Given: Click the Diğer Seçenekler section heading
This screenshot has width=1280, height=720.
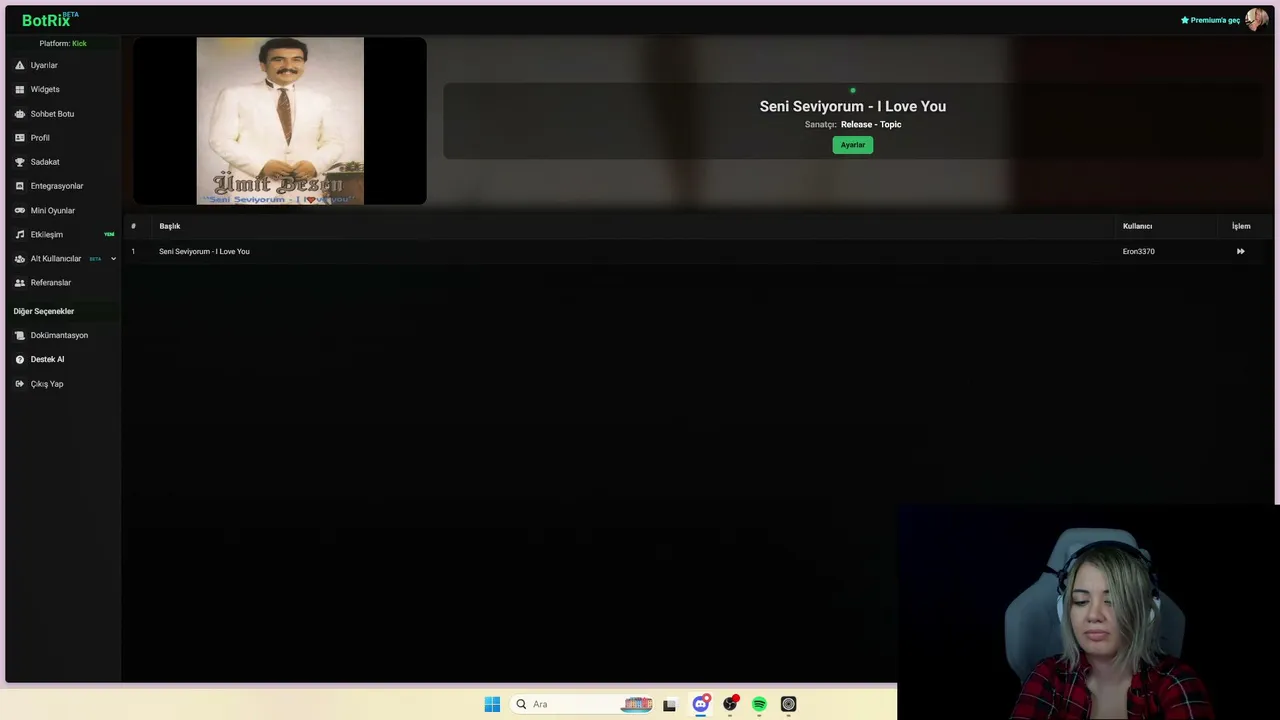Looking at the screenshot, I should click(x=44, y=311).
